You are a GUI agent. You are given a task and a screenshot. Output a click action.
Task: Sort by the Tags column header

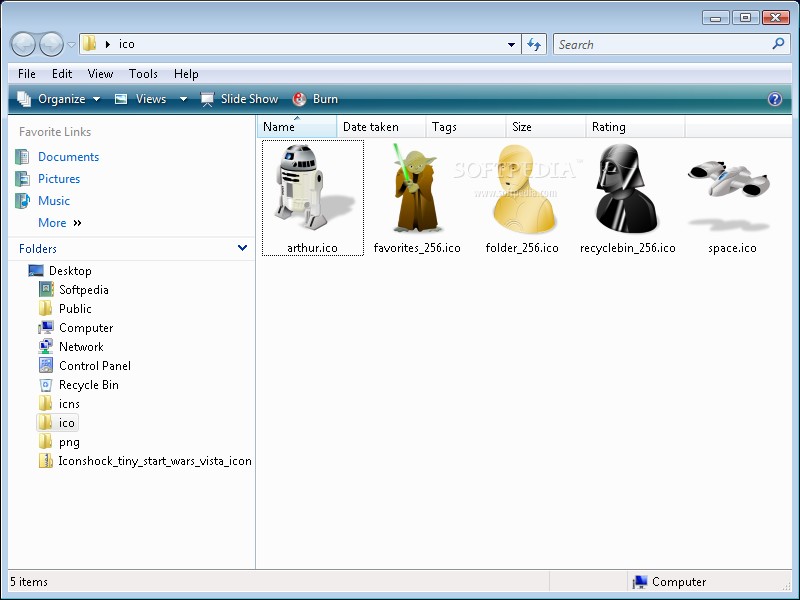[466, 127]
